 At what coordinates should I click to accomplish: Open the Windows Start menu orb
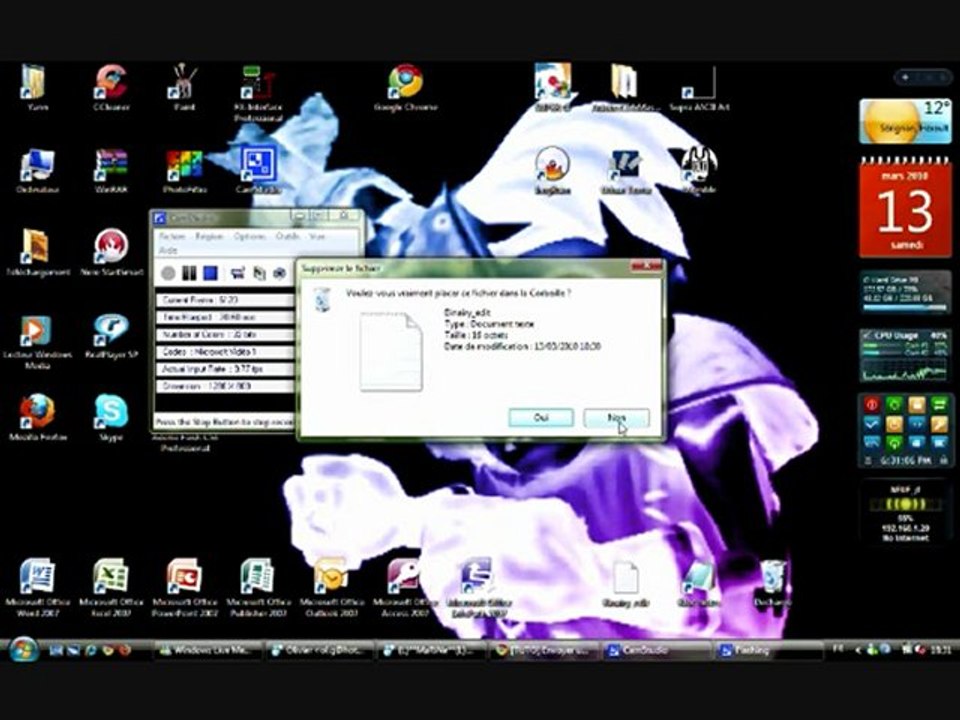(x=23, y=650)
